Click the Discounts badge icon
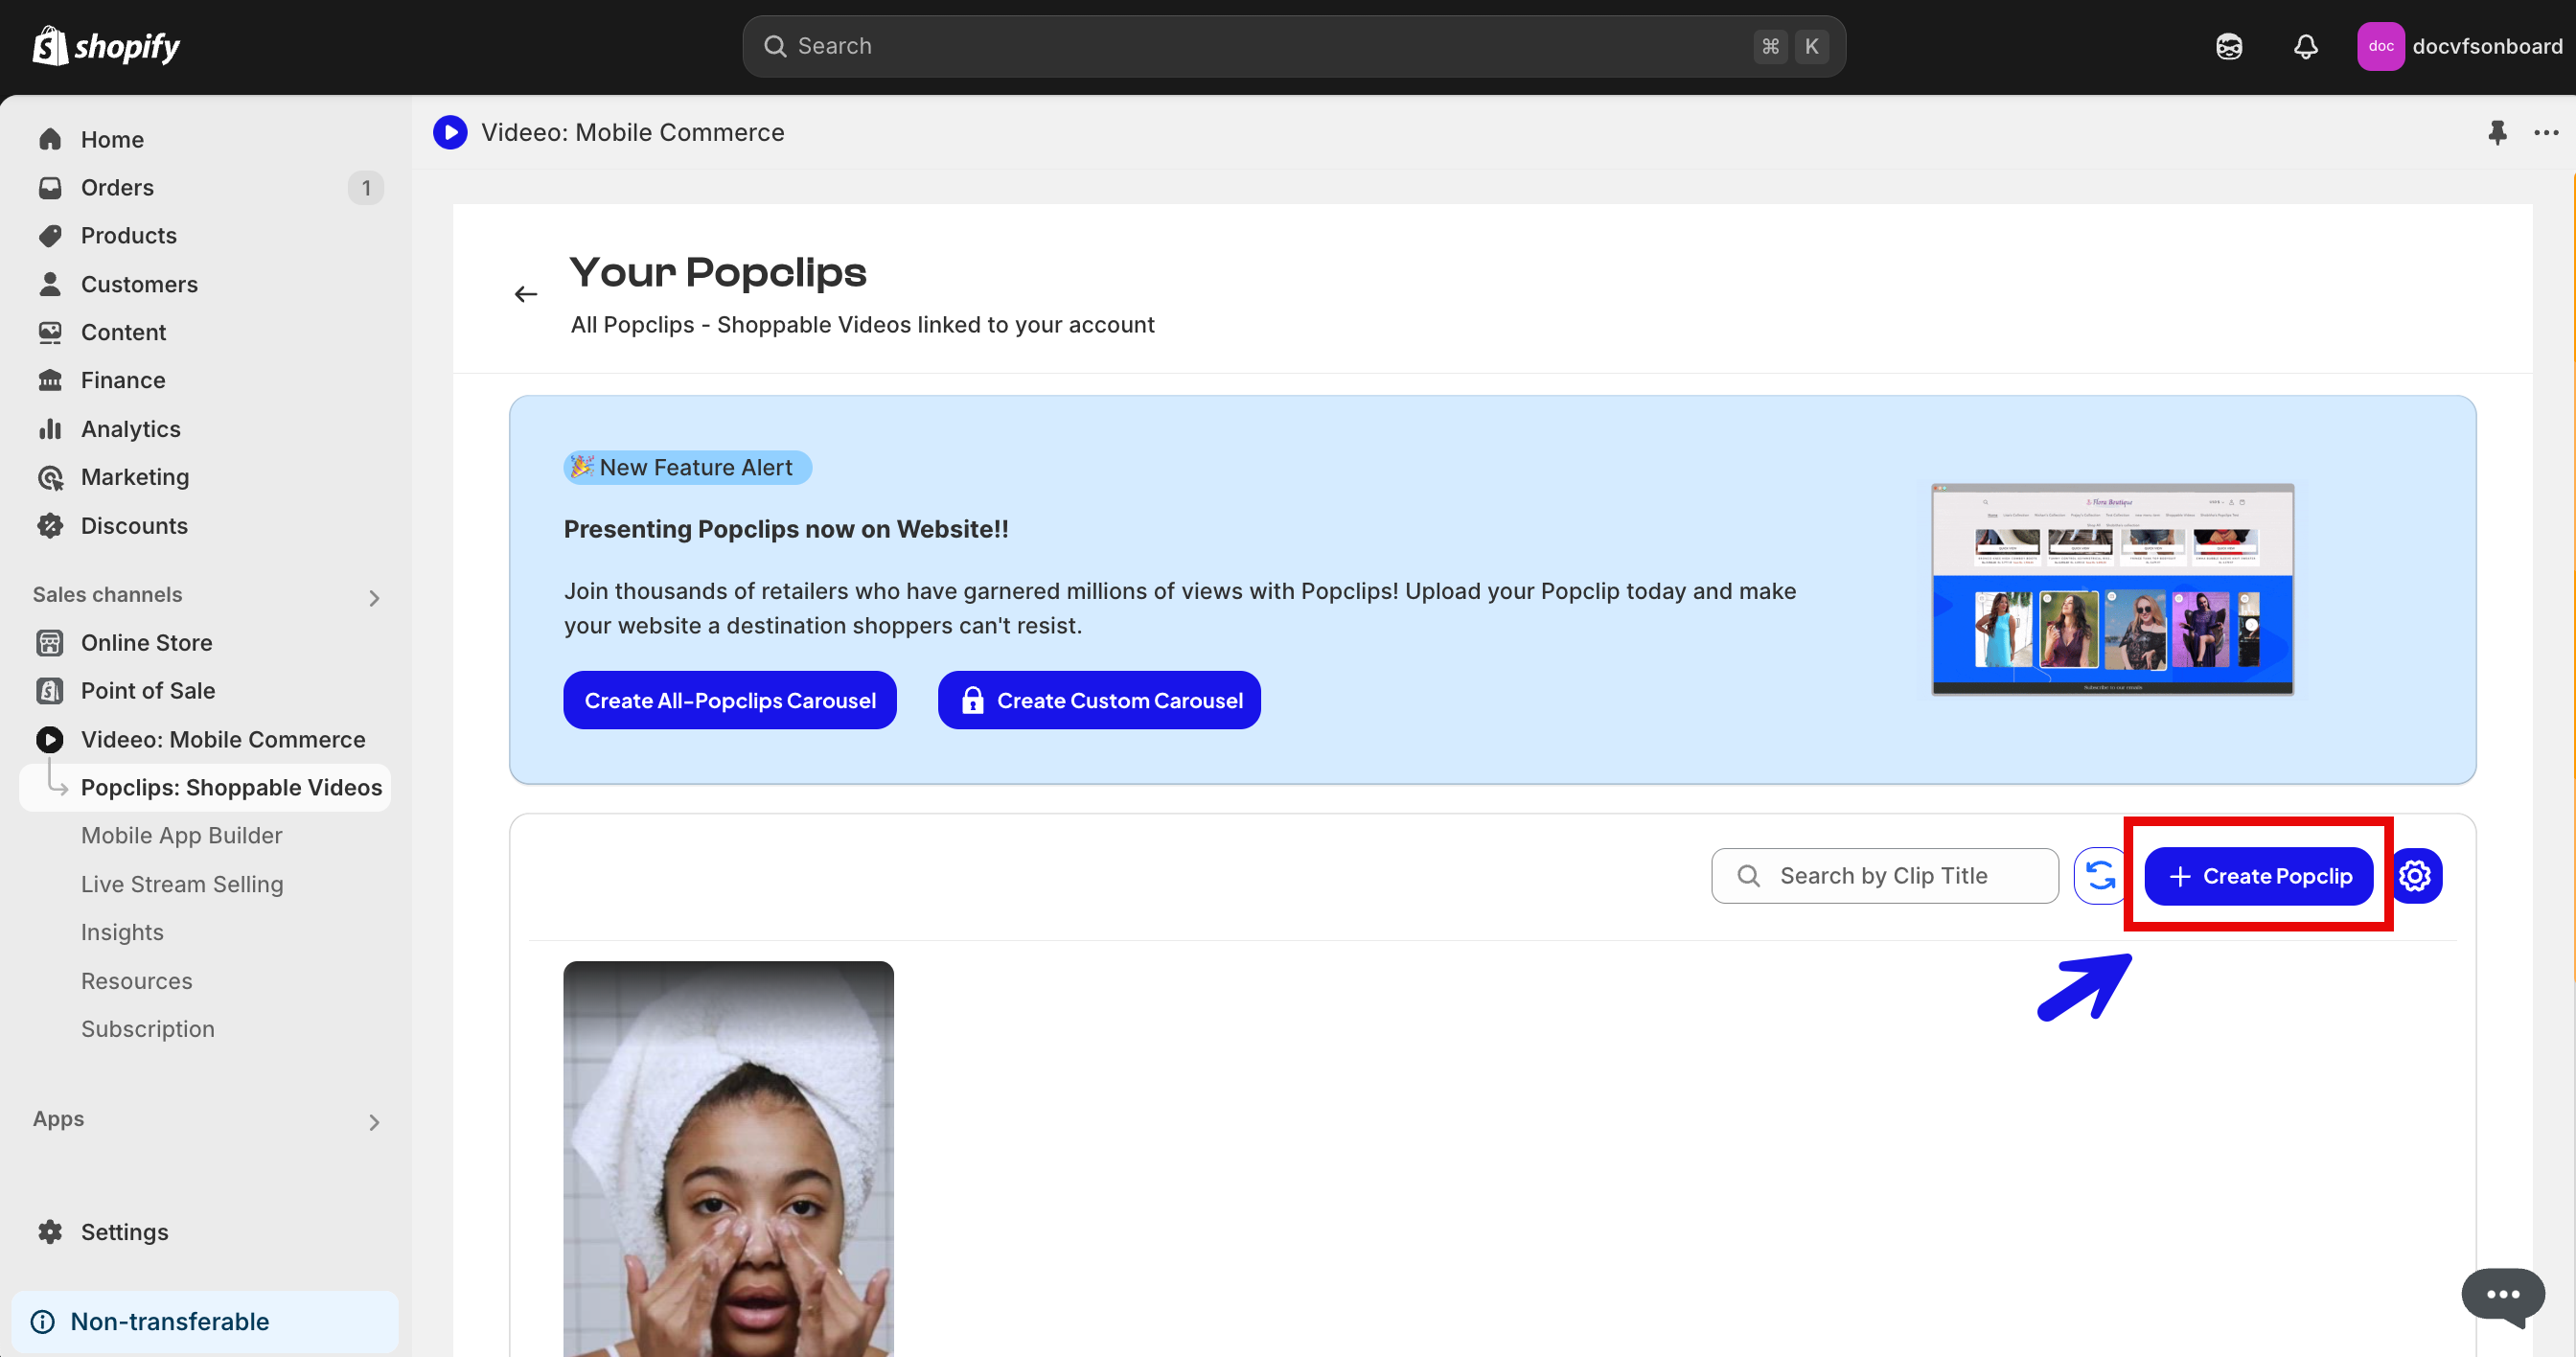 50,526
